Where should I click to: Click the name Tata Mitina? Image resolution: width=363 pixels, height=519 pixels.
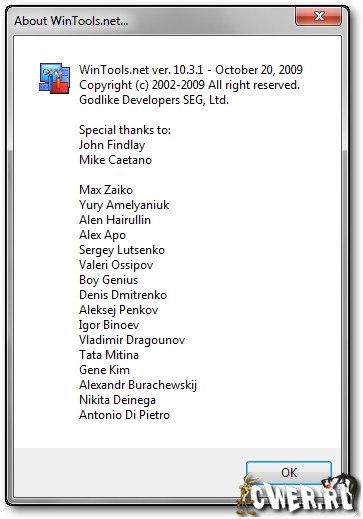[109, 355]
